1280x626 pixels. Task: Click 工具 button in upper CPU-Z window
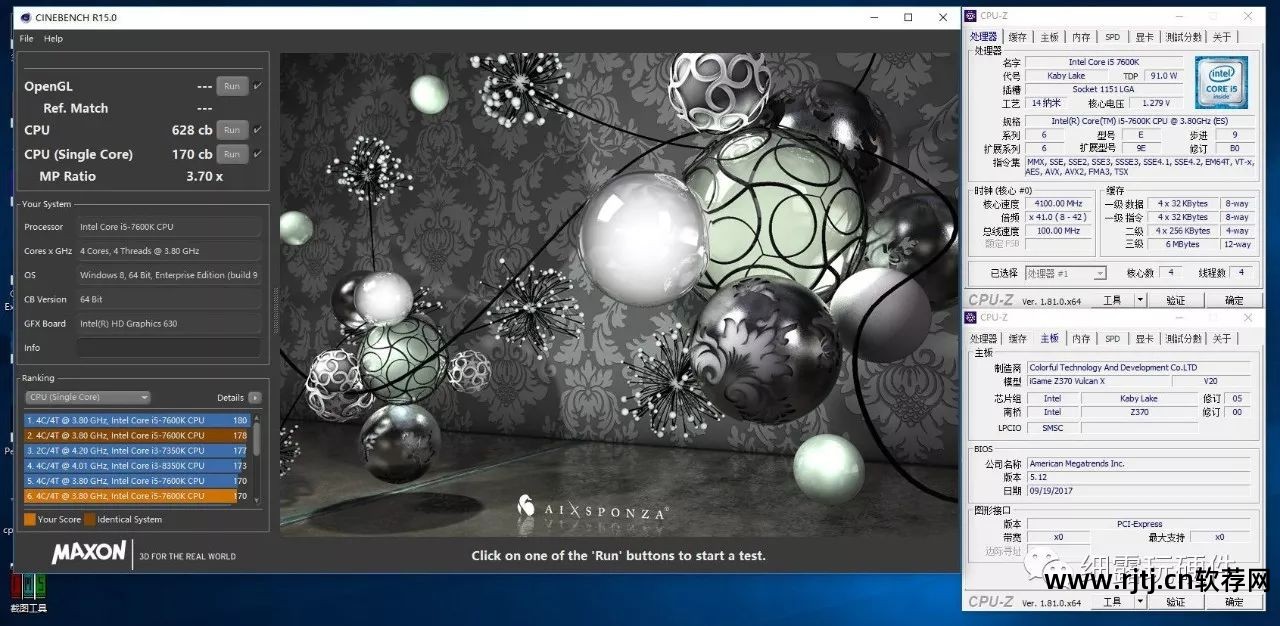pos(1112,300)
